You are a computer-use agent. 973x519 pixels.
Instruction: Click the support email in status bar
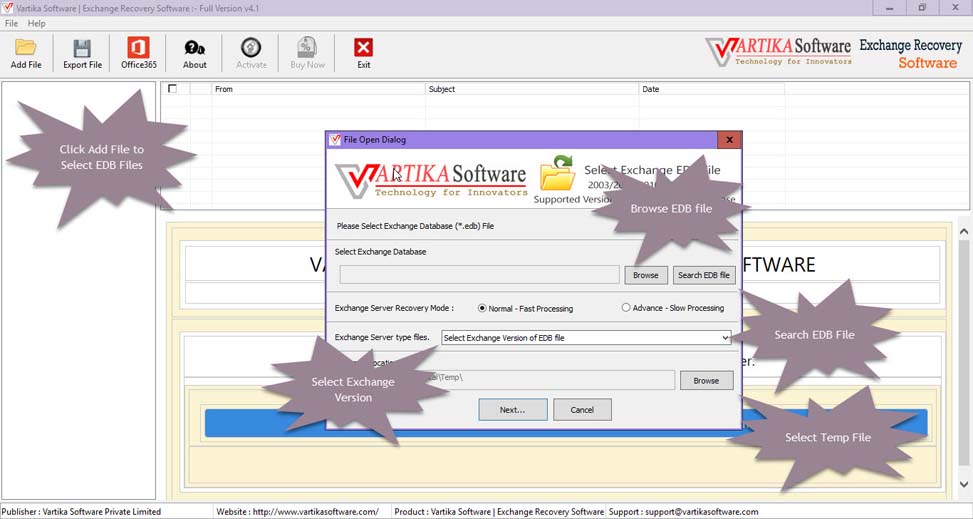[702, 512]
